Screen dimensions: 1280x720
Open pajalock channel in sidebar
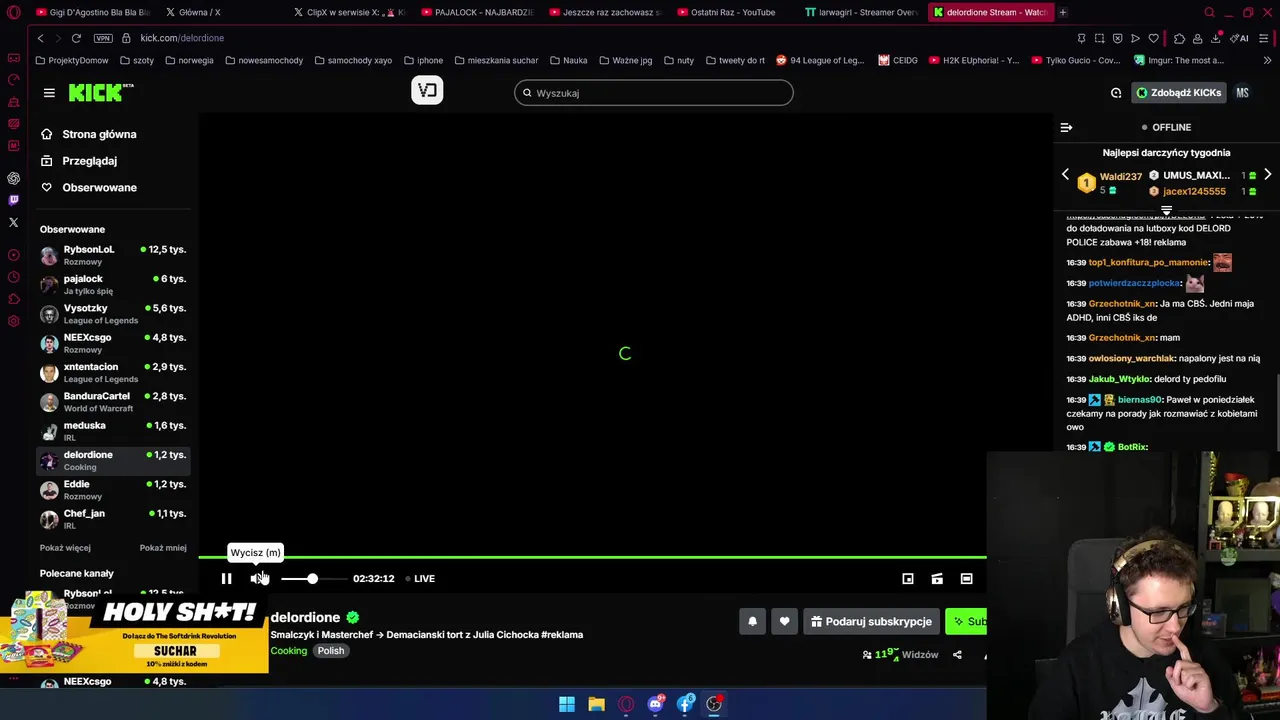pos(113,284)
